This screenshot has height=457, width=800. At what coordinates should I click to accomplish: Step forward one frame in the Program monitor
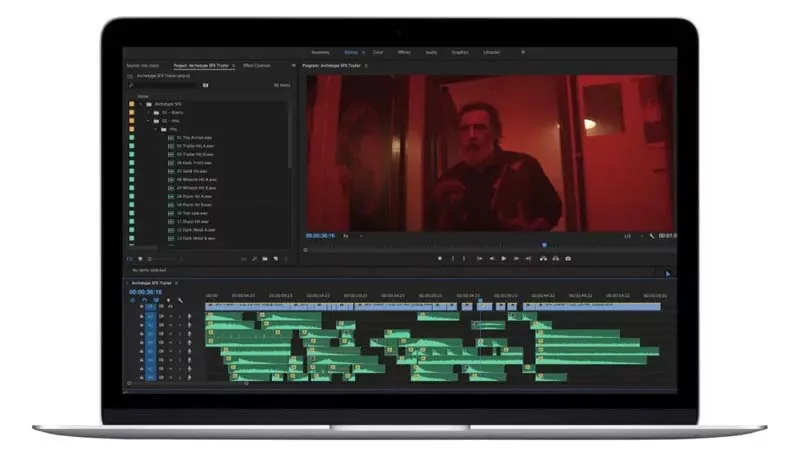coord(516,259)
